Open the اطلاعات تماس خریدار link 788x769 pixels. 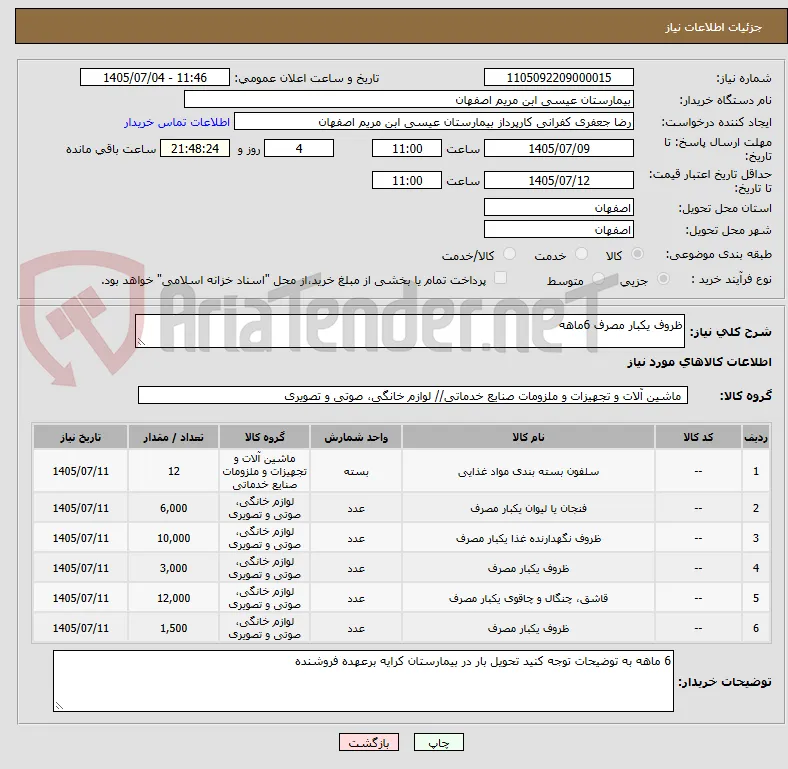(x=177, y=122)
